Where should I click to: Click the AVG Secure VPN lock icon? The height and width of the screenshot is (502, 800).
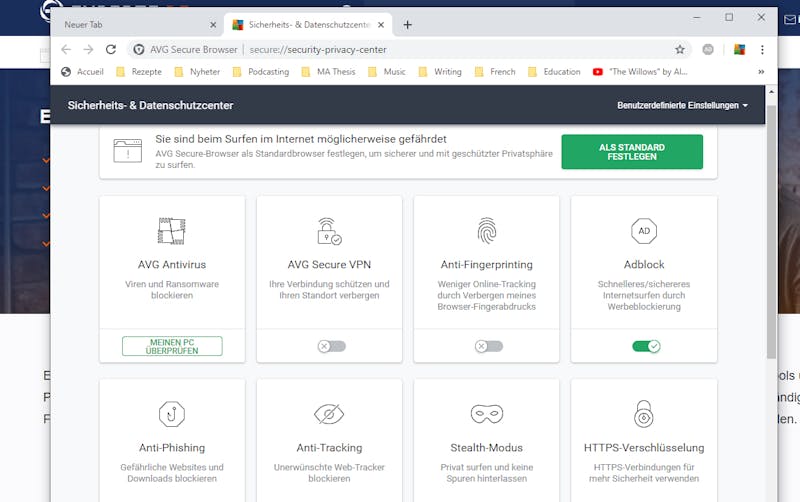click(x=329, y=231)
